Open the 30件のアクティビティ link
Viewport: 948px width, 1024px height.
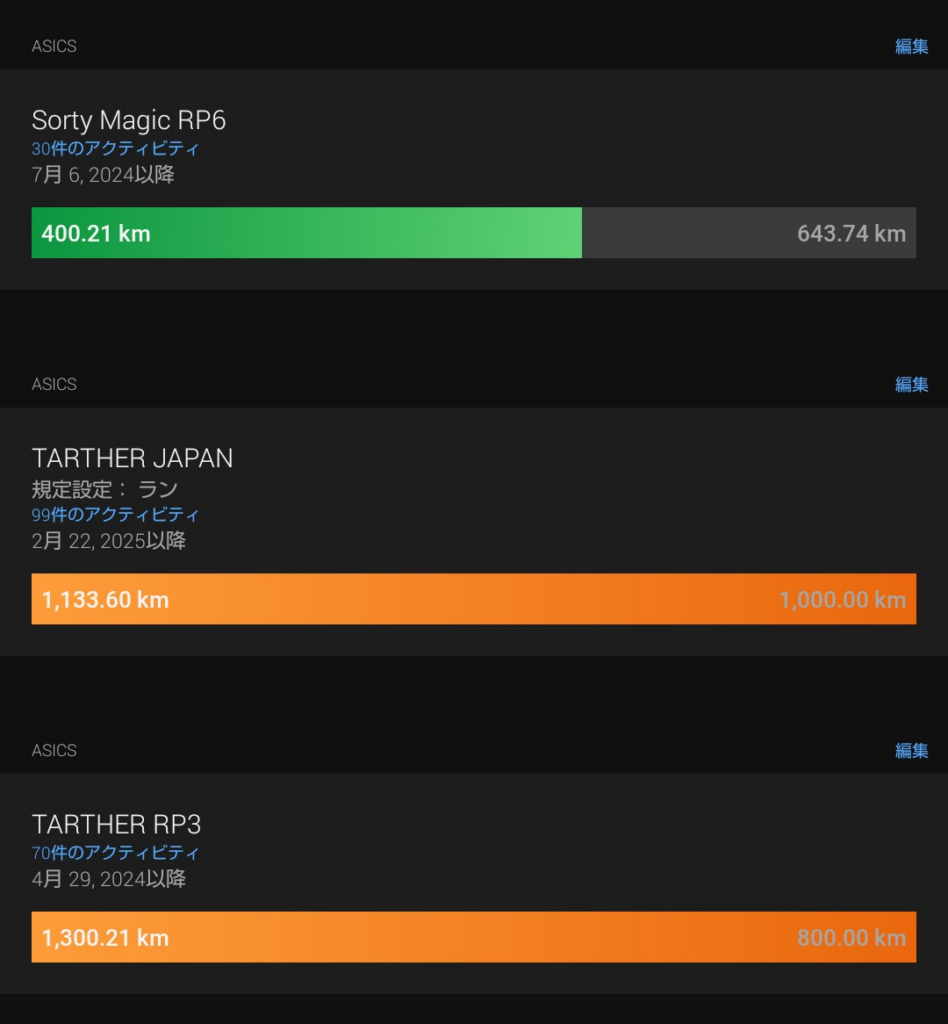(x=115, y=149)
